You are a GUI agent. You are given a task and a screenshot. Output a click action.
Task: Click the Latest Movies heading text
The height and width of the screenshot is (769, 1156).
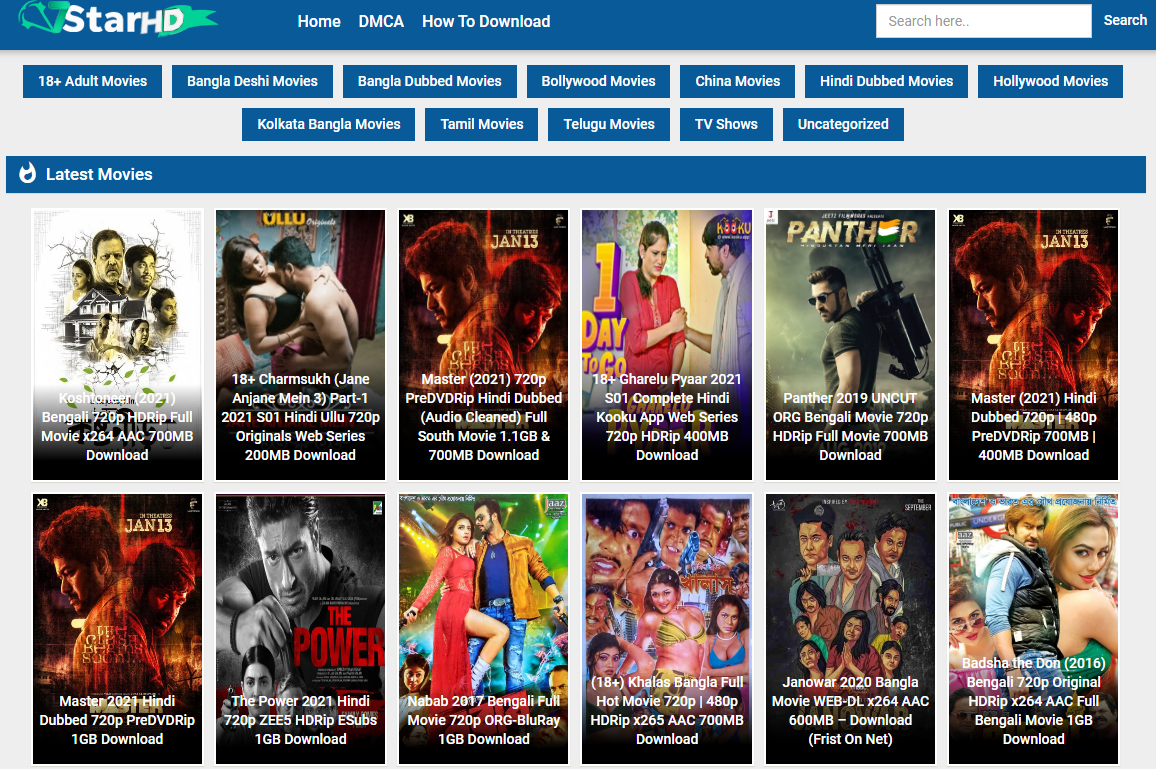99,174
